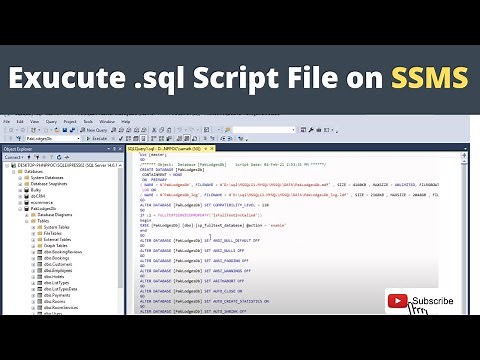Image resolution: width=480 pixels, height=360 pixels.
Task: Open the Edit menu
Action: click(x=20, y=122)
